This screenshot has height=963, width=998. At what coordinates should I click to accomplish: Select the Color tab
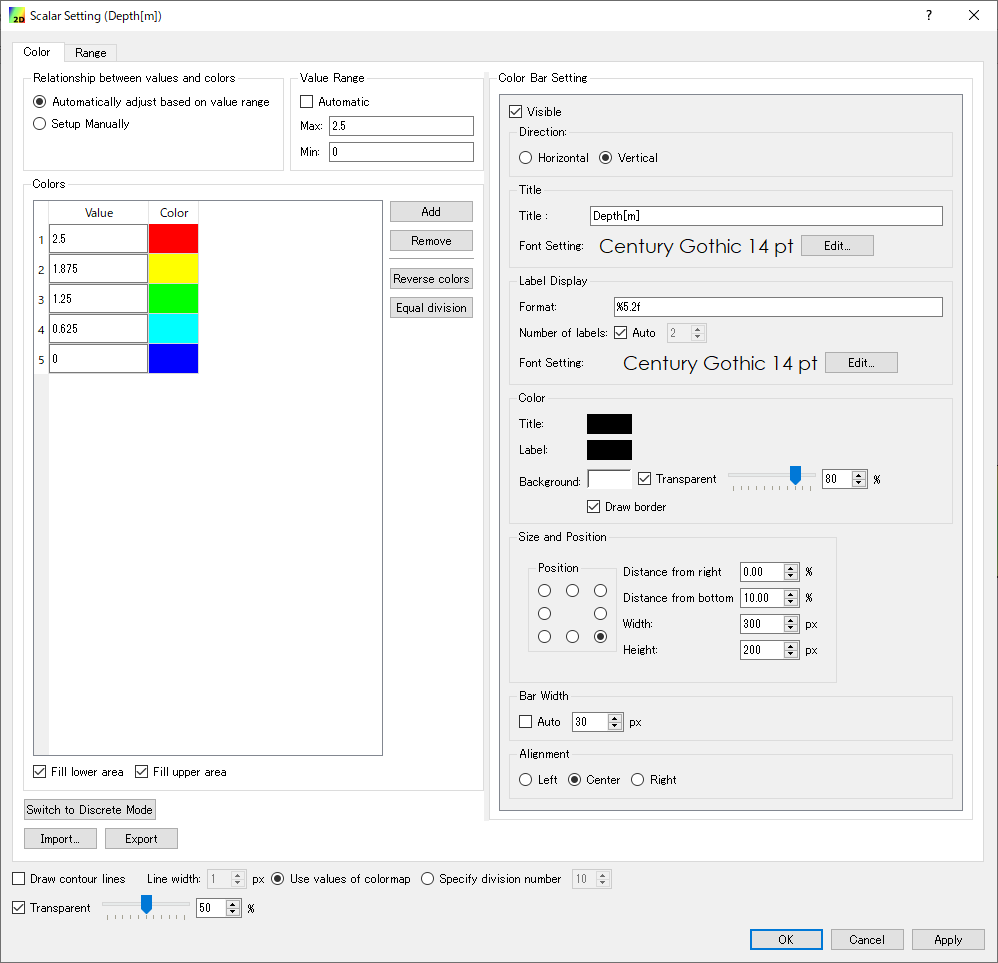tap(37, 52)
